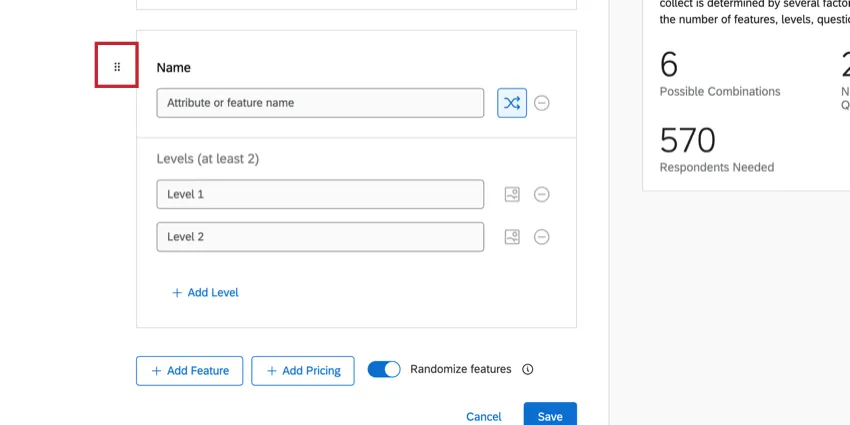This screenshot has height=425, width=850.
Task: Focus the Level 2 text field
Action: pyautogui.click(x=320, y=237)
